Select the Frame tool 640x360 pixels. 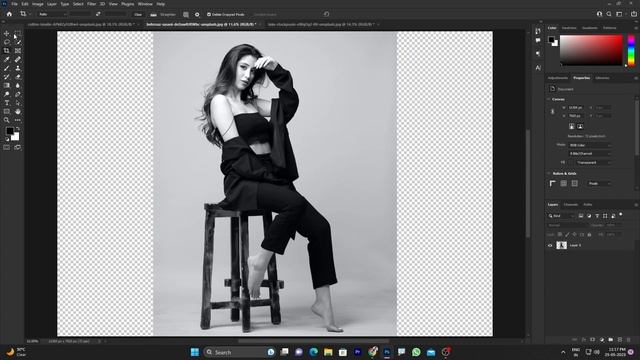point(18,51)
